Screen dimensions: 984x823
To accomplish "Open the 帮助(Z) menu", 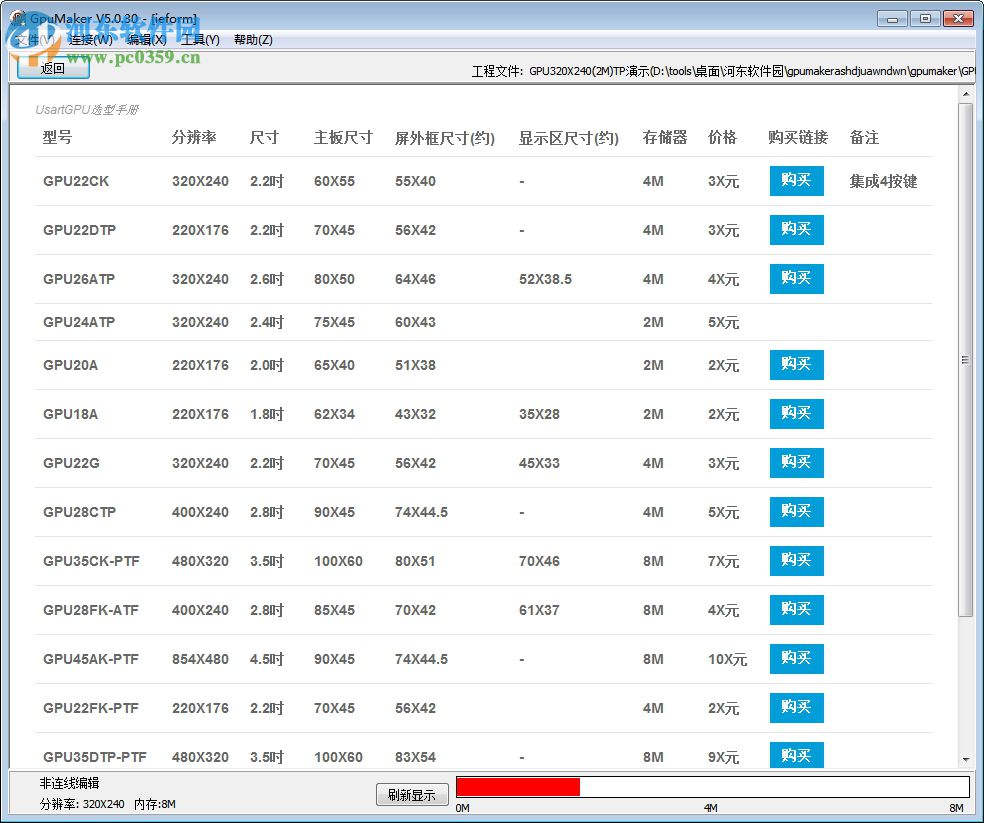I will point(252,39).
